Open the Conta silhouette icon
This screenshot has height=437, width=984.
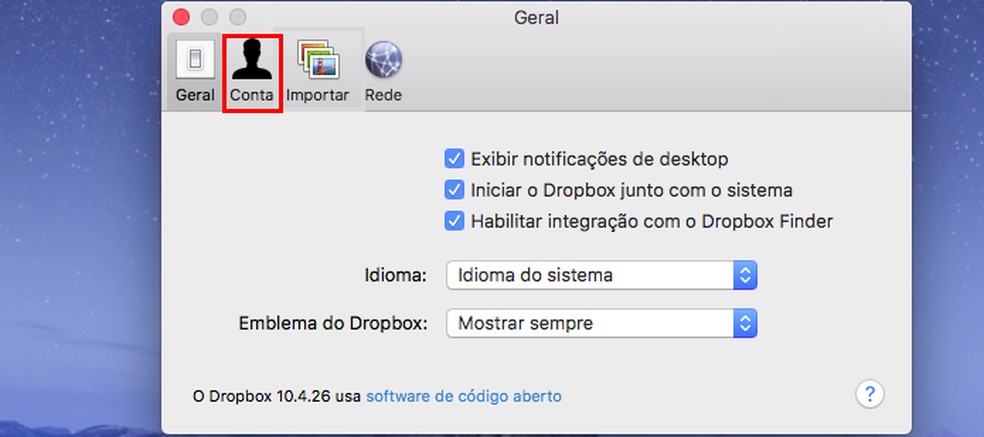click(x=252, y=60)
